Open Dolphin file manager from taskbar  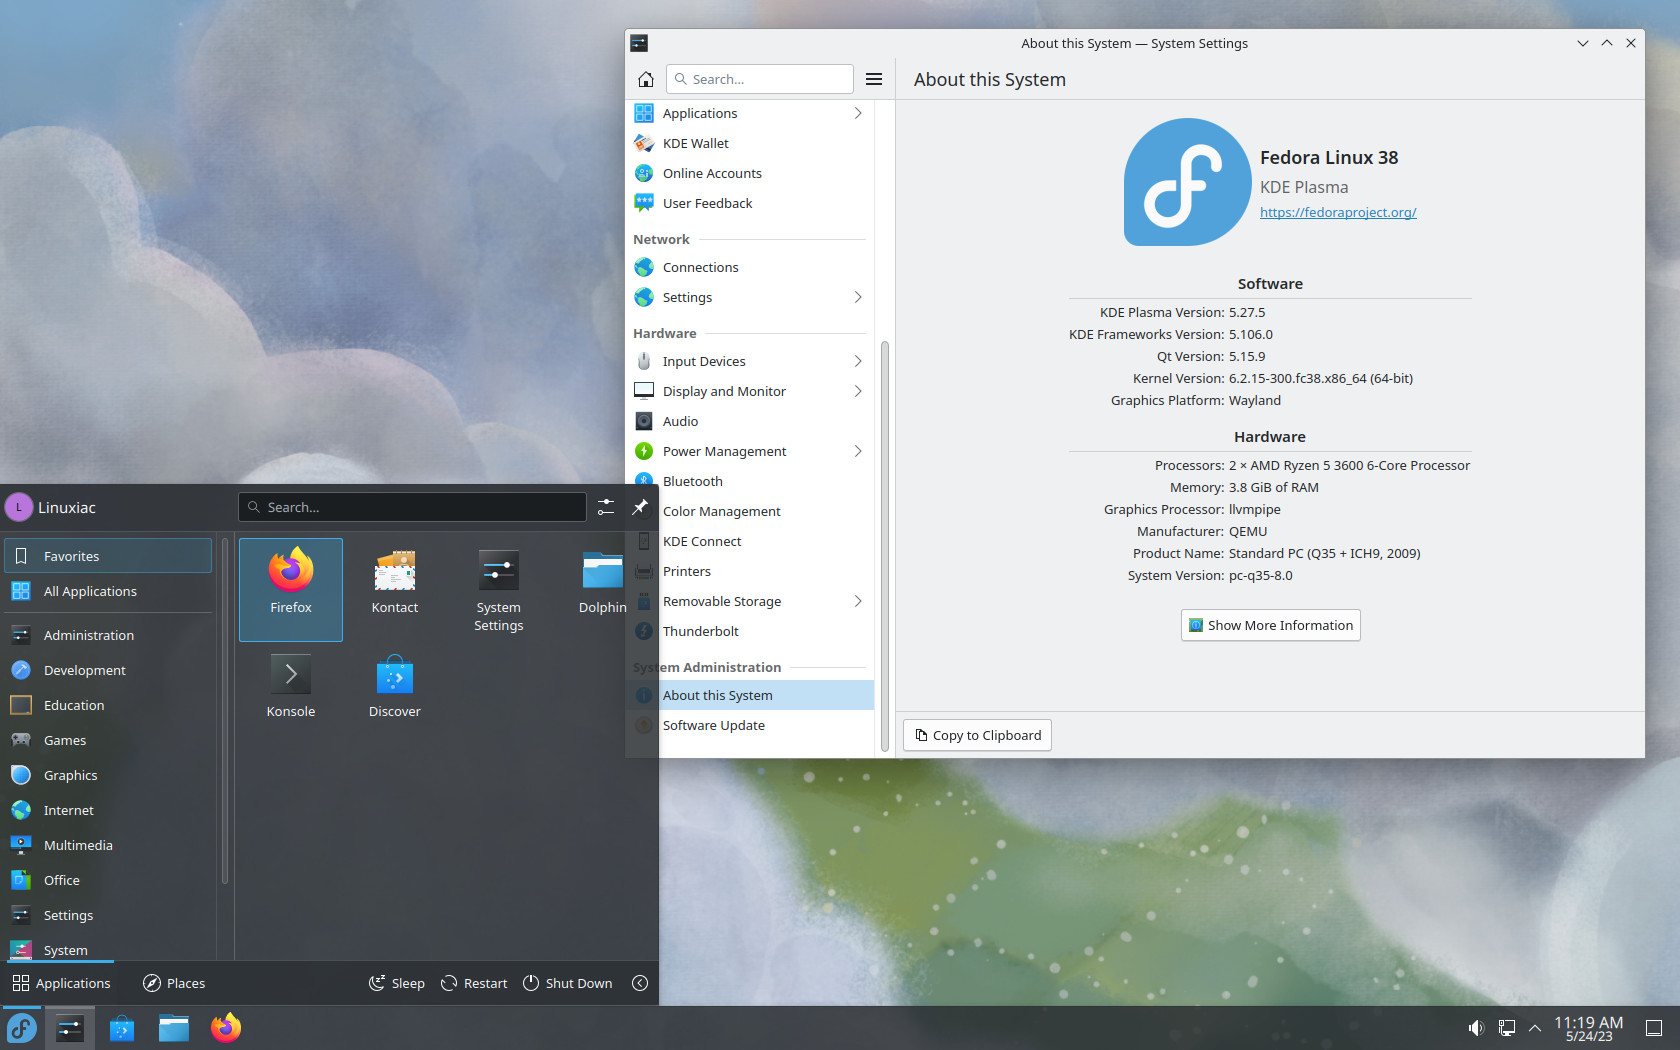point(174,1028)
